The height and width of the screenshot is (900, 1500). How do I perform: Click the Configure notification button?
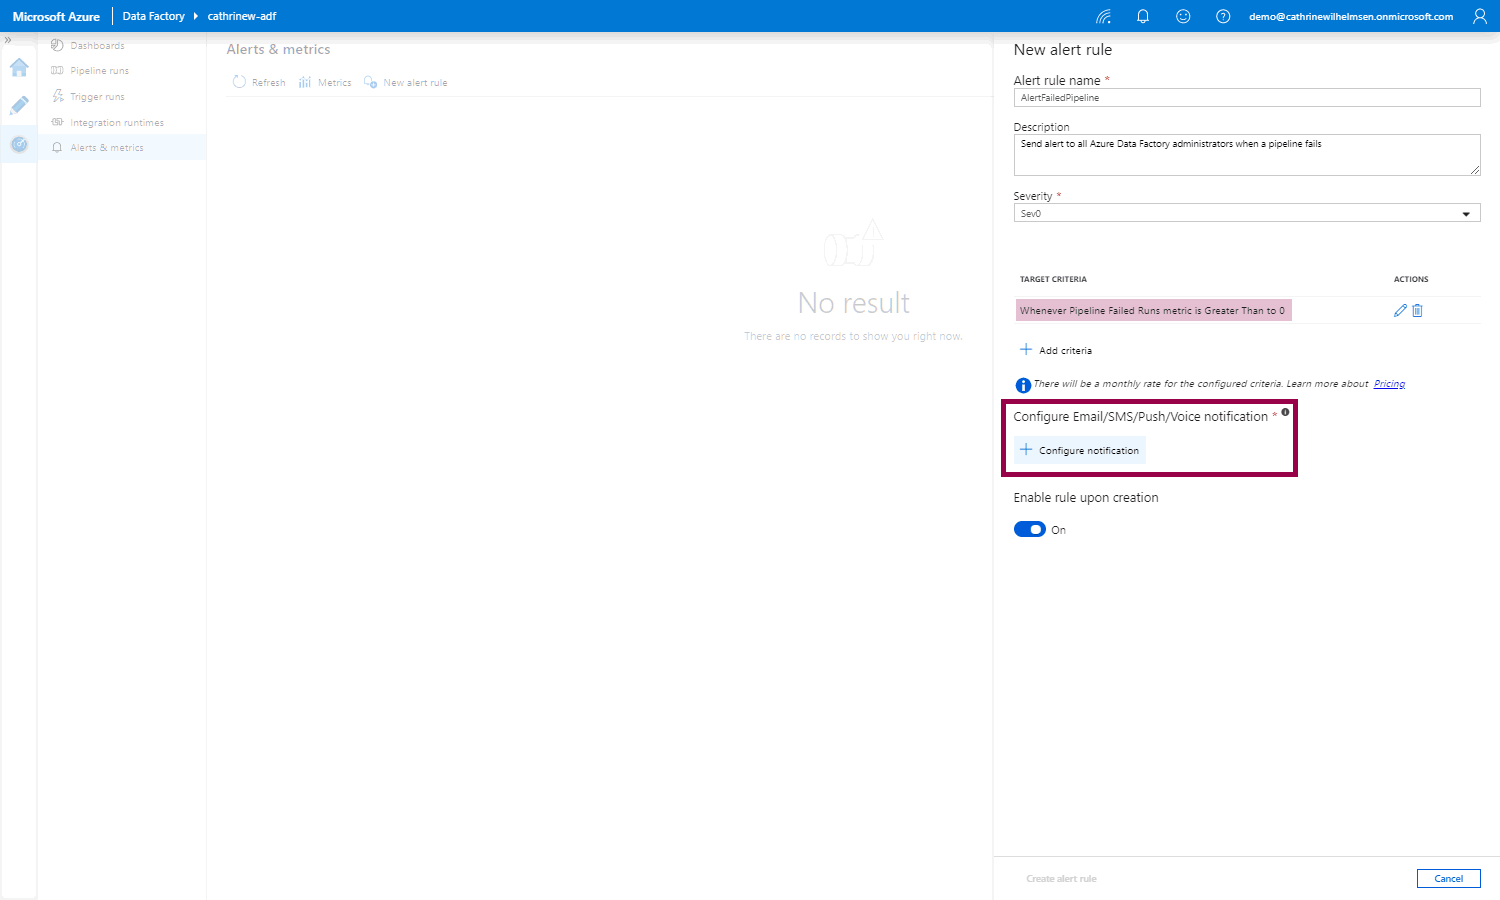1079,451
